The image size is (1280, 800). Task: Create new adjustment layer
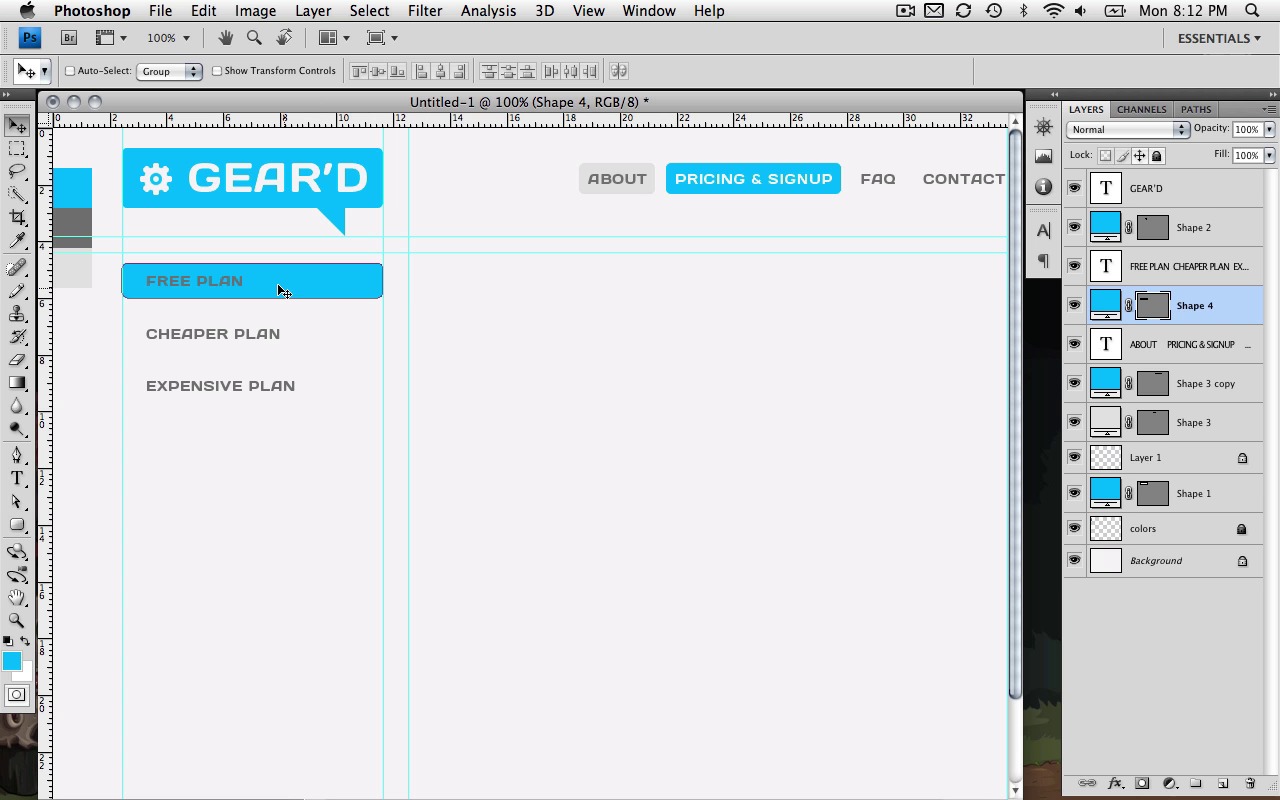(x=1168, y=784)
